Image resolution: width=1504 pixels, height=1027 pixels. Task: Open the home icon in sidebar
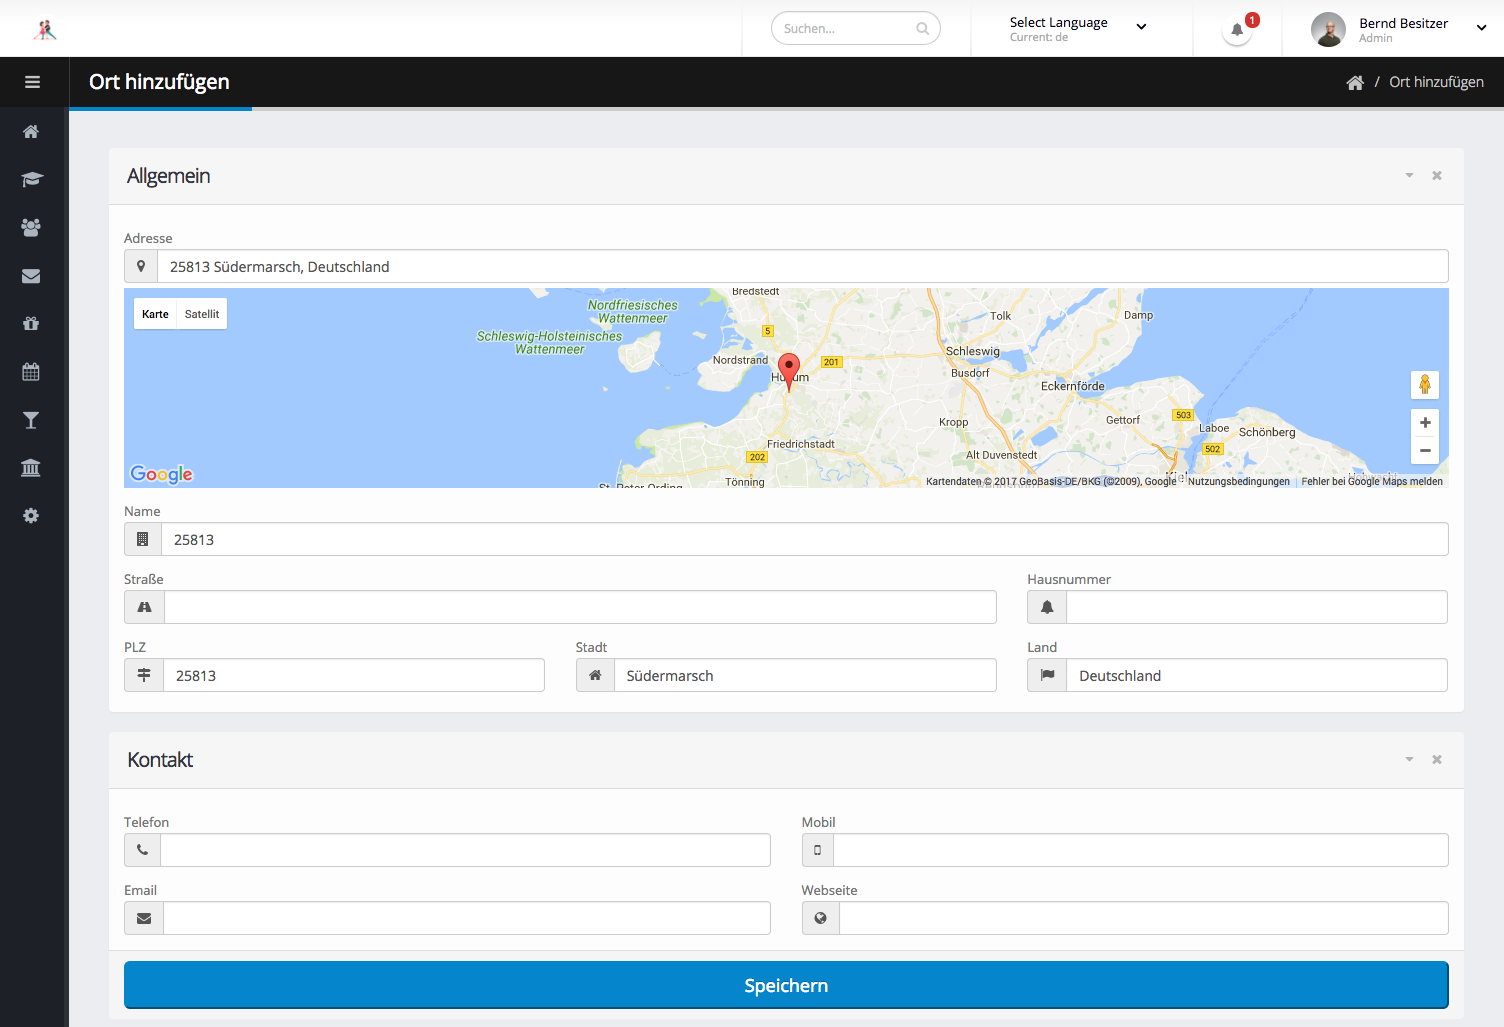pyautogui.click(x=31, y=132)
